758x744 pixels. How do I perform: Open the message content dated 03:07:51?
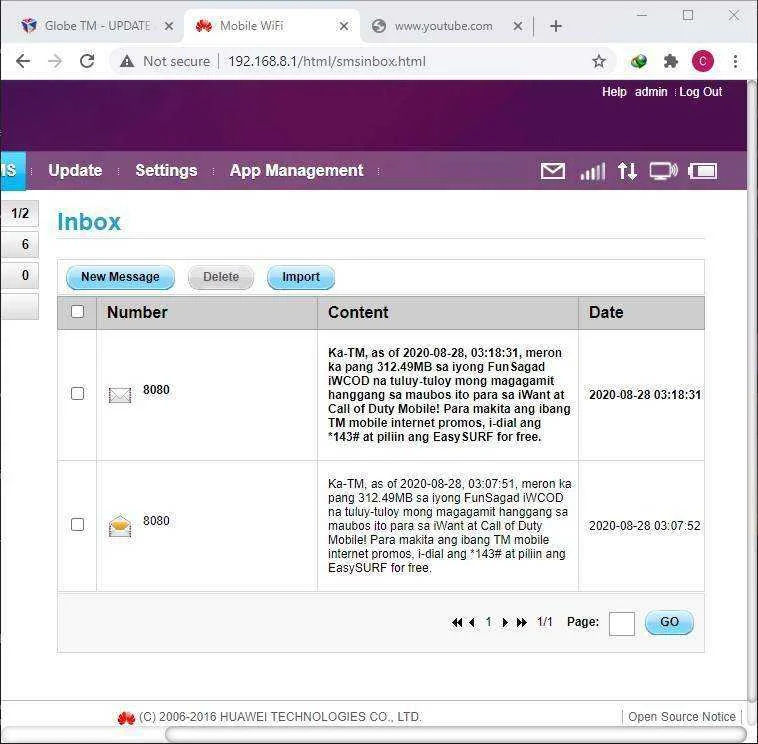[449, 525]
